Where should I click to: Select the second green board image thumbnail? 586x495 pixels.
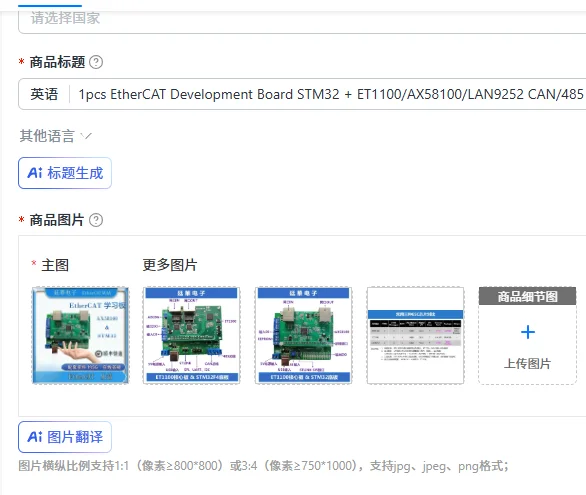pyautogui.click(x=303, y=335)
